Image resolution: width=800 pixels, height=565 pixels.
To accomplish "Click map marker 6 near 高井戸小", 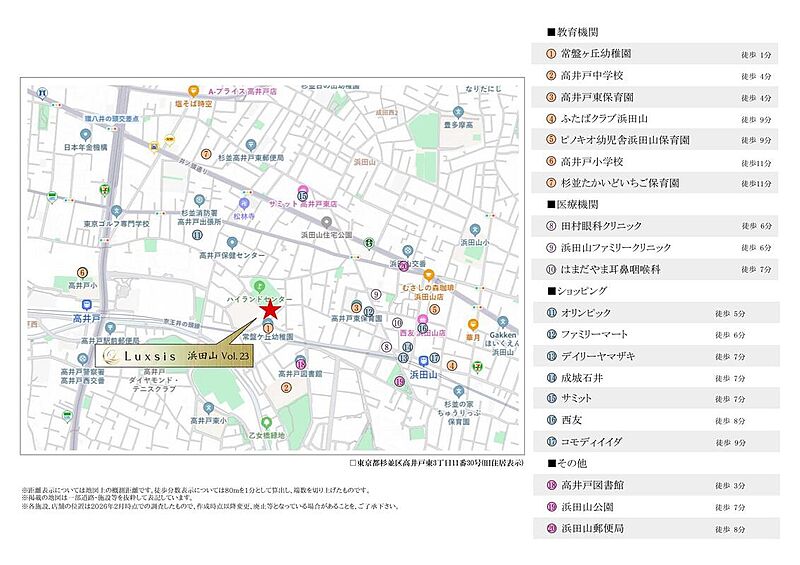I will tap(81, 272).
